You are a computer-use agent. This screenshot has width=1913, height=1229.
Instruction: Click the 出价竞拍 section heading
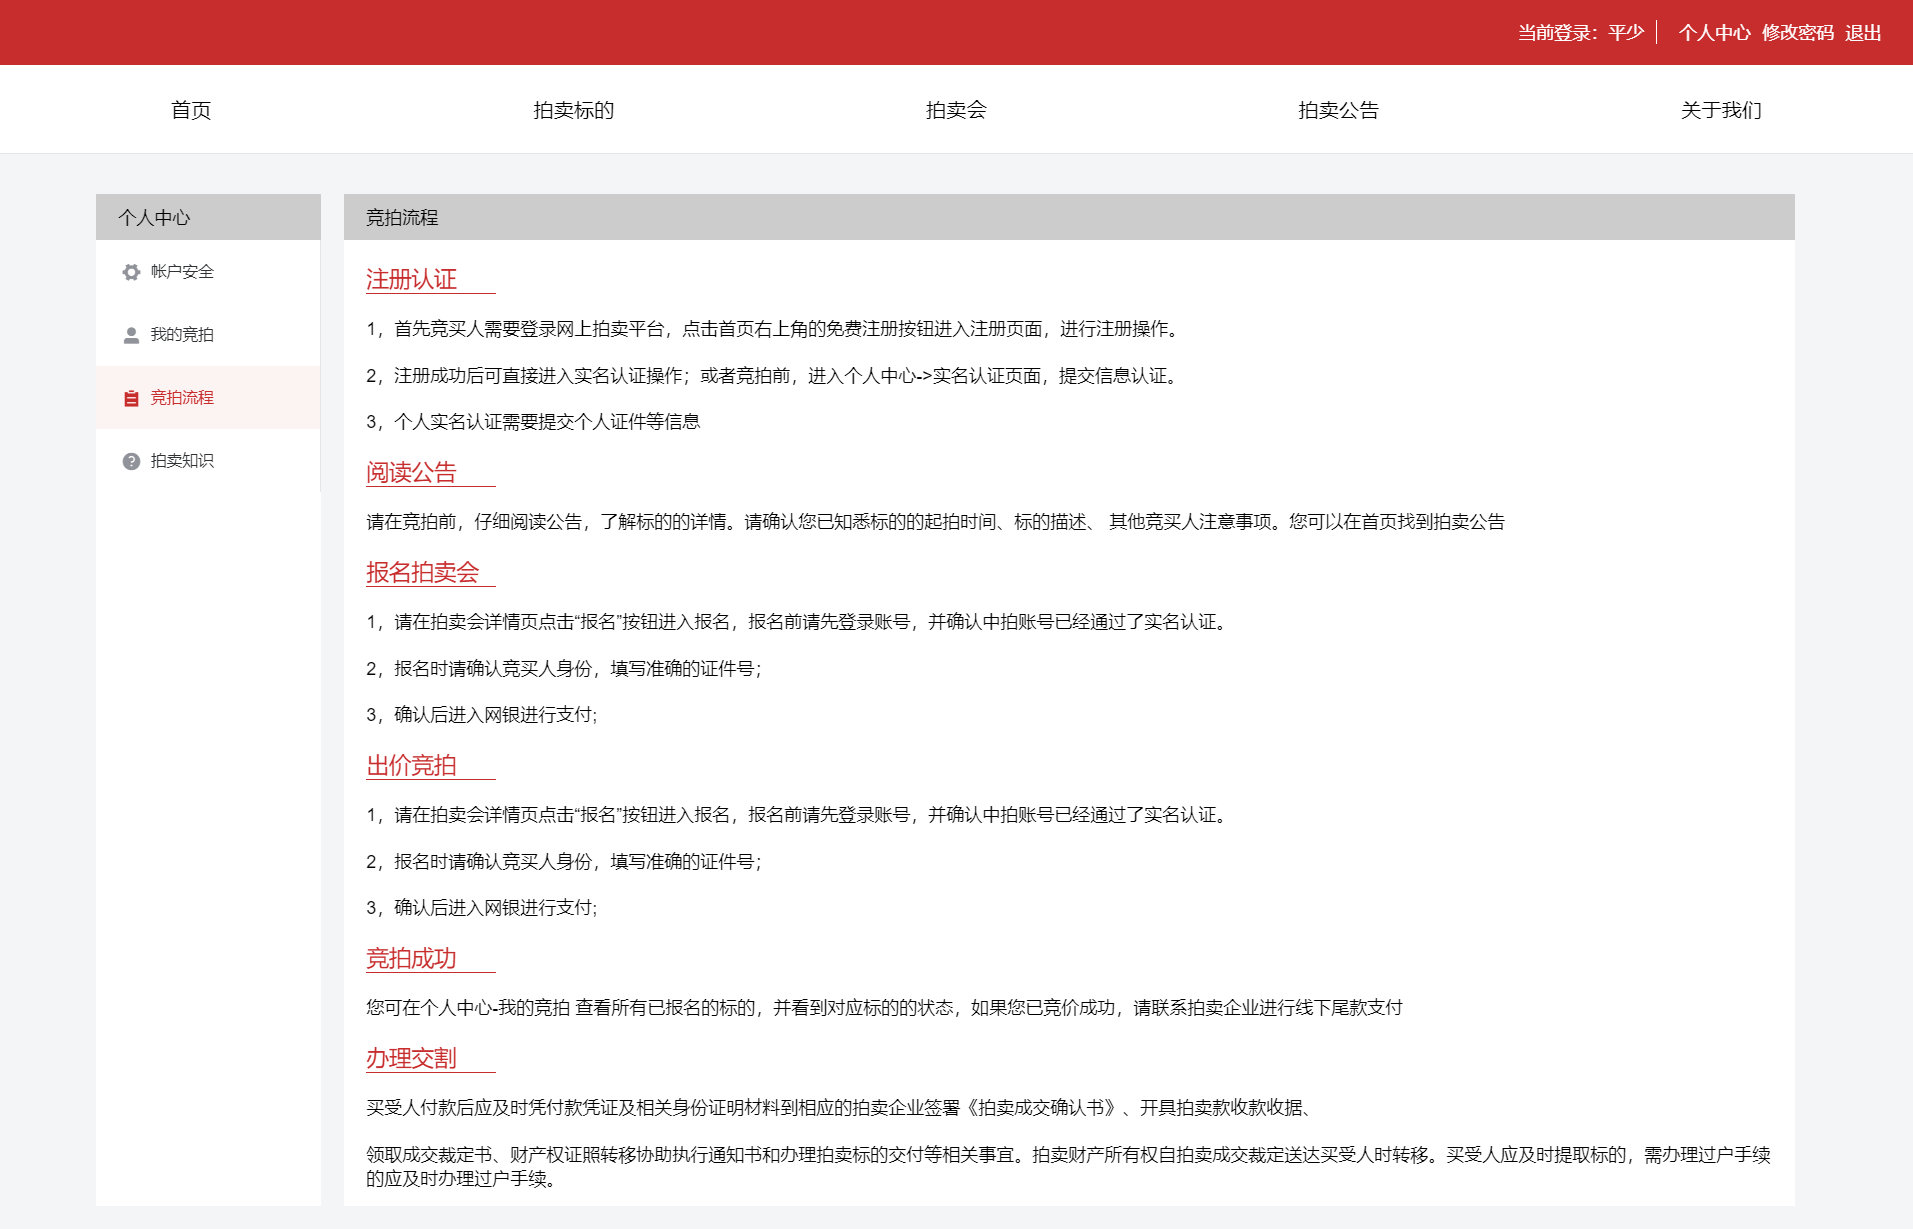tap(411, 765)
